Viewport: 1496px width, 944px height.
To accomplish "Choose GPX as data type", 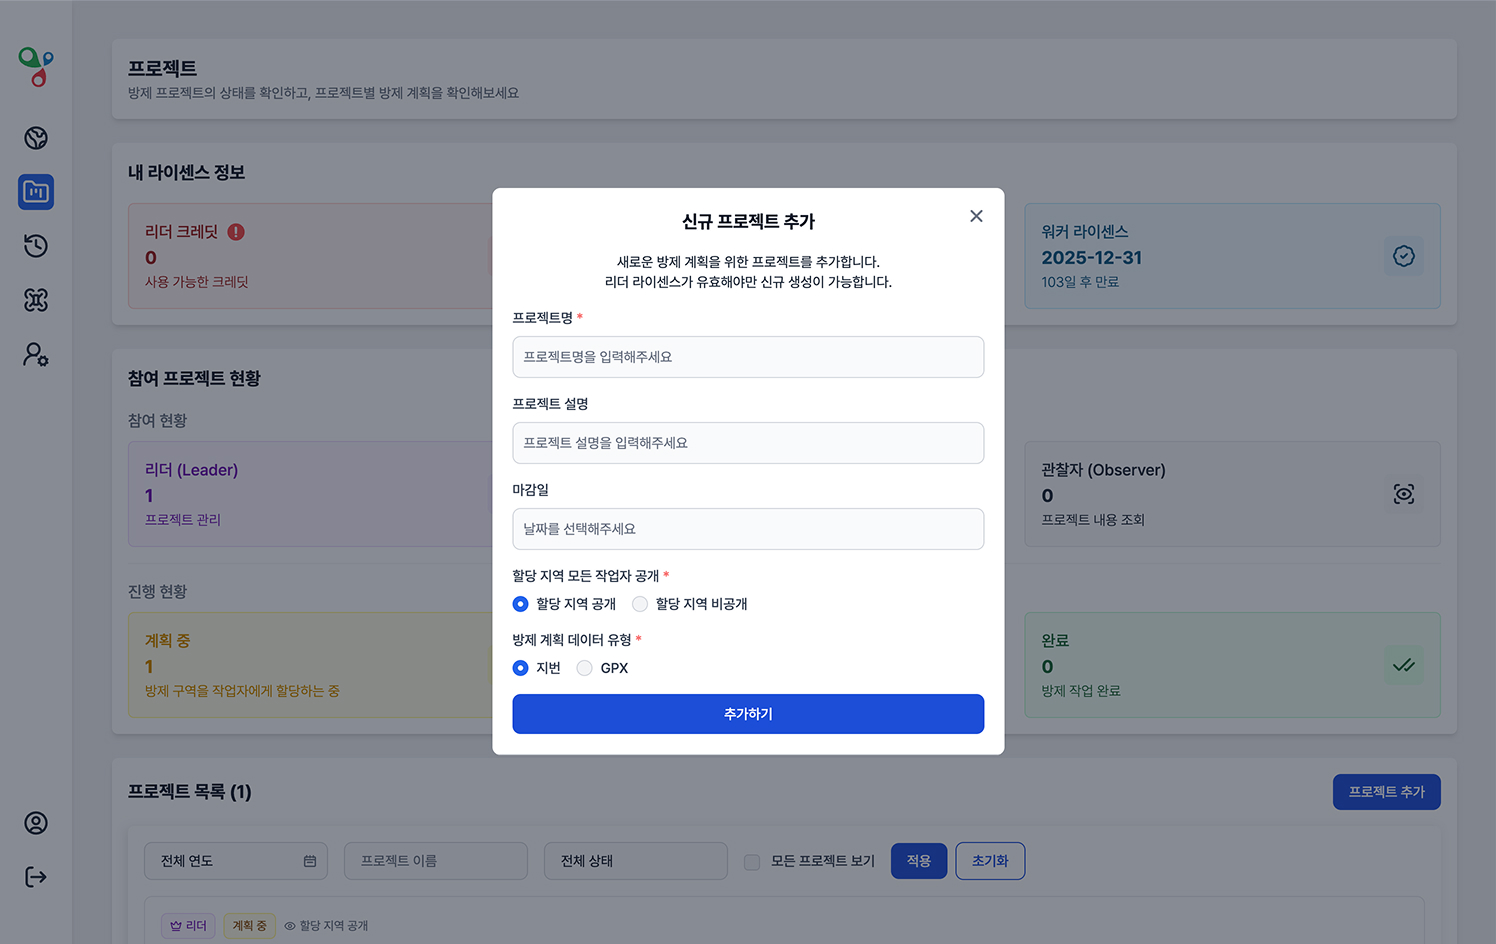I will (x=585, y=668).
